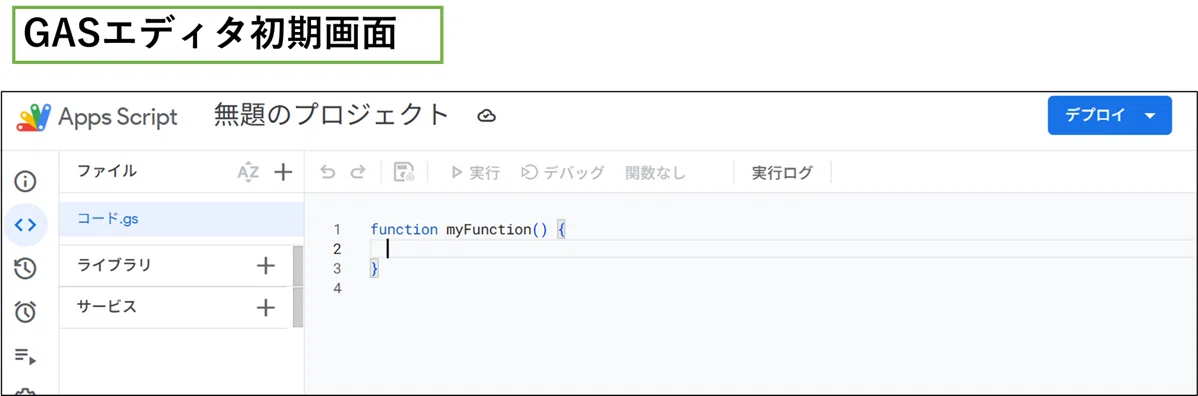The width and height of the screenshot is (1198, 396).
Task: Click the Apps Script title text
Action: coord(118,117)
